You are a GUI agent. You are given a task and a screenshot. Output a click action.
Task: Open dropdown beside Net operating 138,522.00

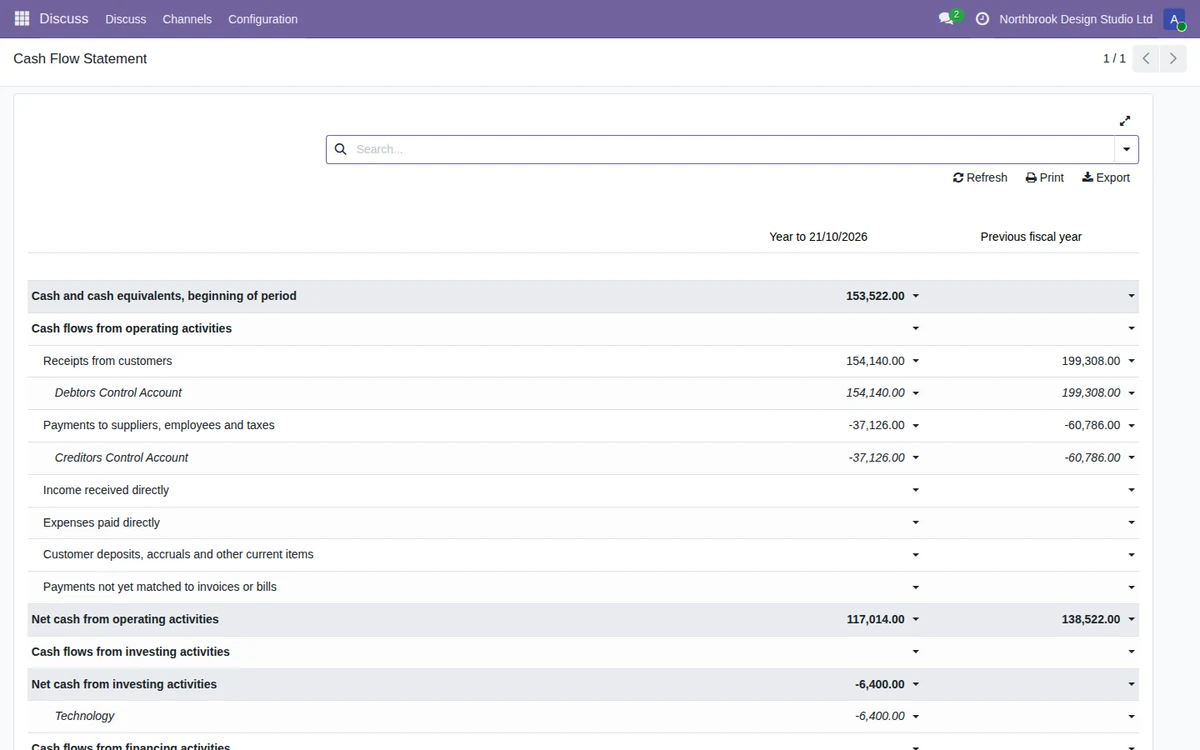click(1132, 620)
